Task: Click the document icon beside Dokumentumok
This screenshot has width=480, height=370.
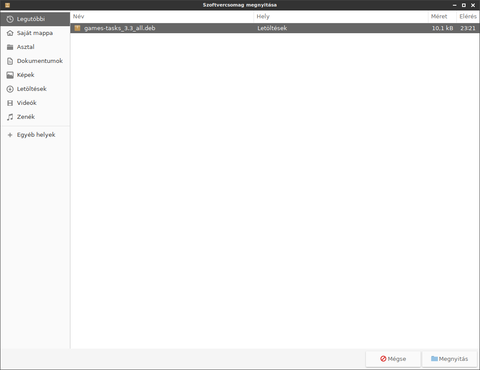Action: pyautogui.click(x=10, y=61)
